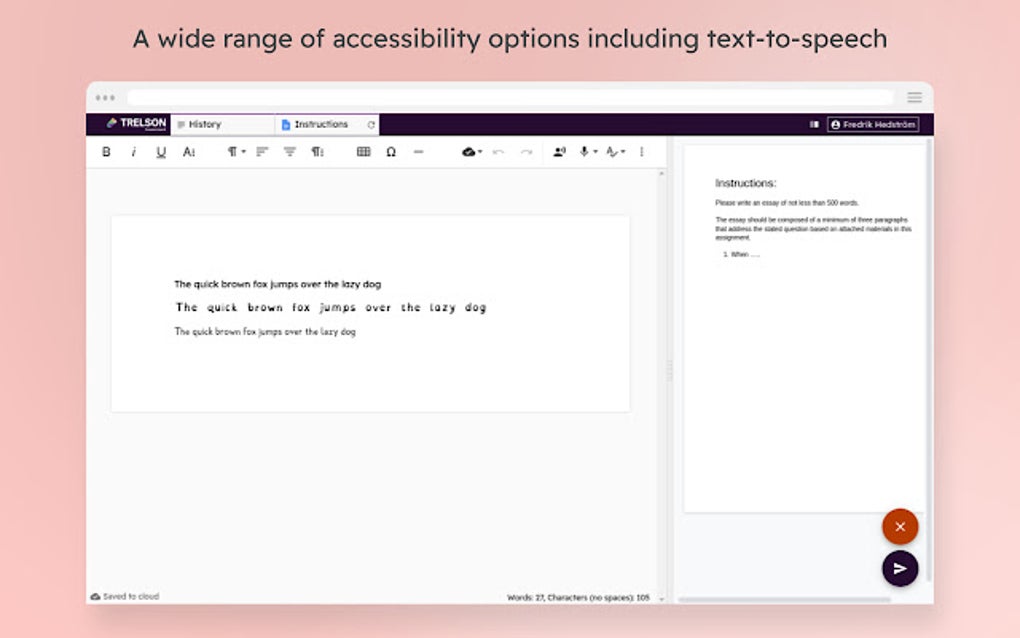Toggle bold formatting

105,152
